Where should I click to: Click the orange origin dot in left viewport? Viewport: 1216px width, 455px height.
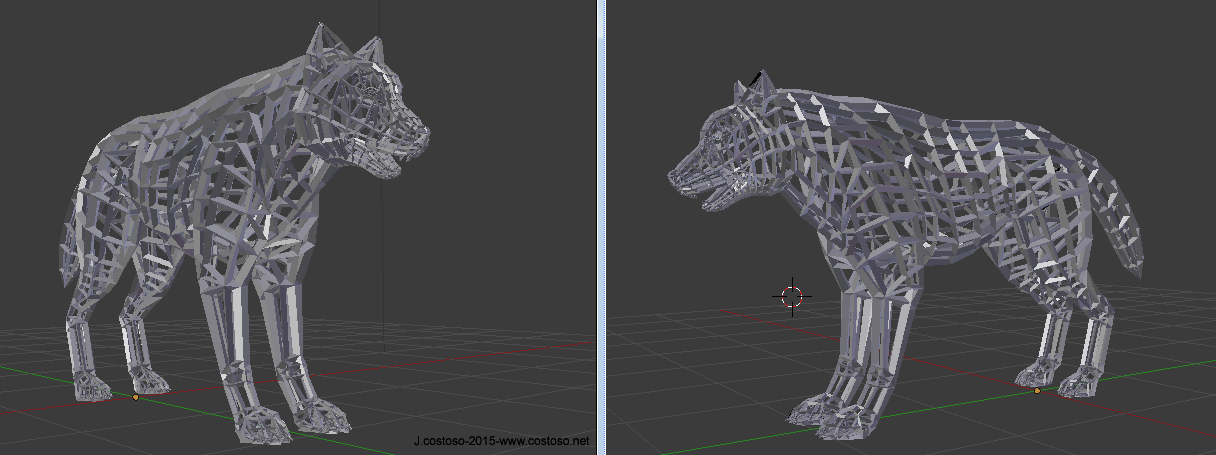136,397
